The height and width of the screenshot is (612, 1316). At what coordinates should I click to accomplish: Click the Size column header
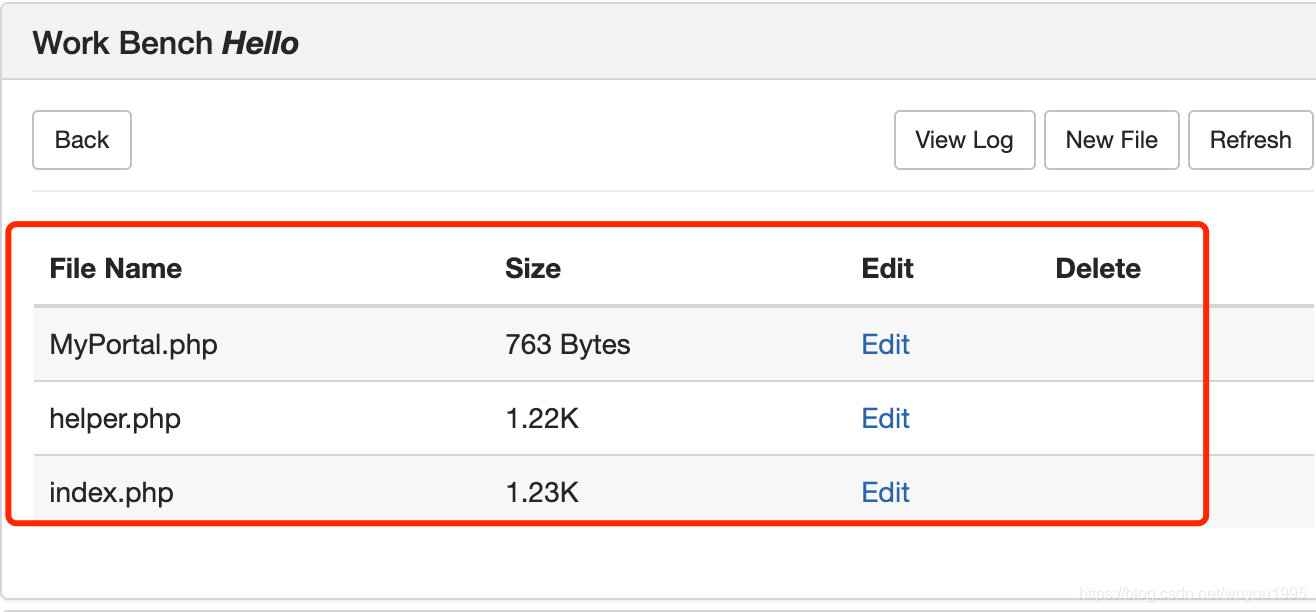click(x=533, y=268)
